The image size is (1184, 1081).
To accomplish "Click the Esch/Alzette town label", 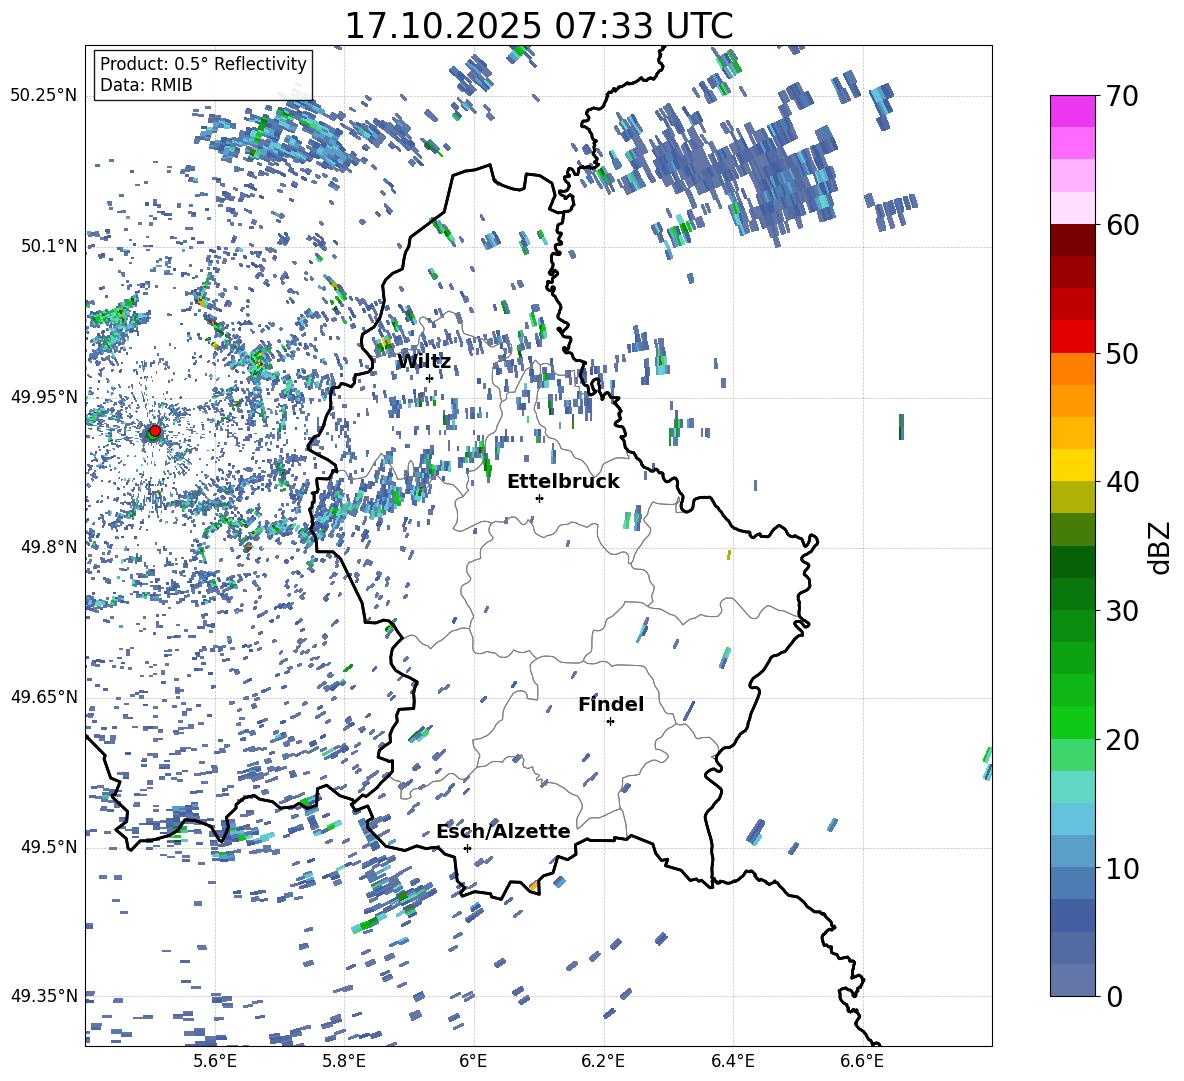I will [x=503, y=831].
